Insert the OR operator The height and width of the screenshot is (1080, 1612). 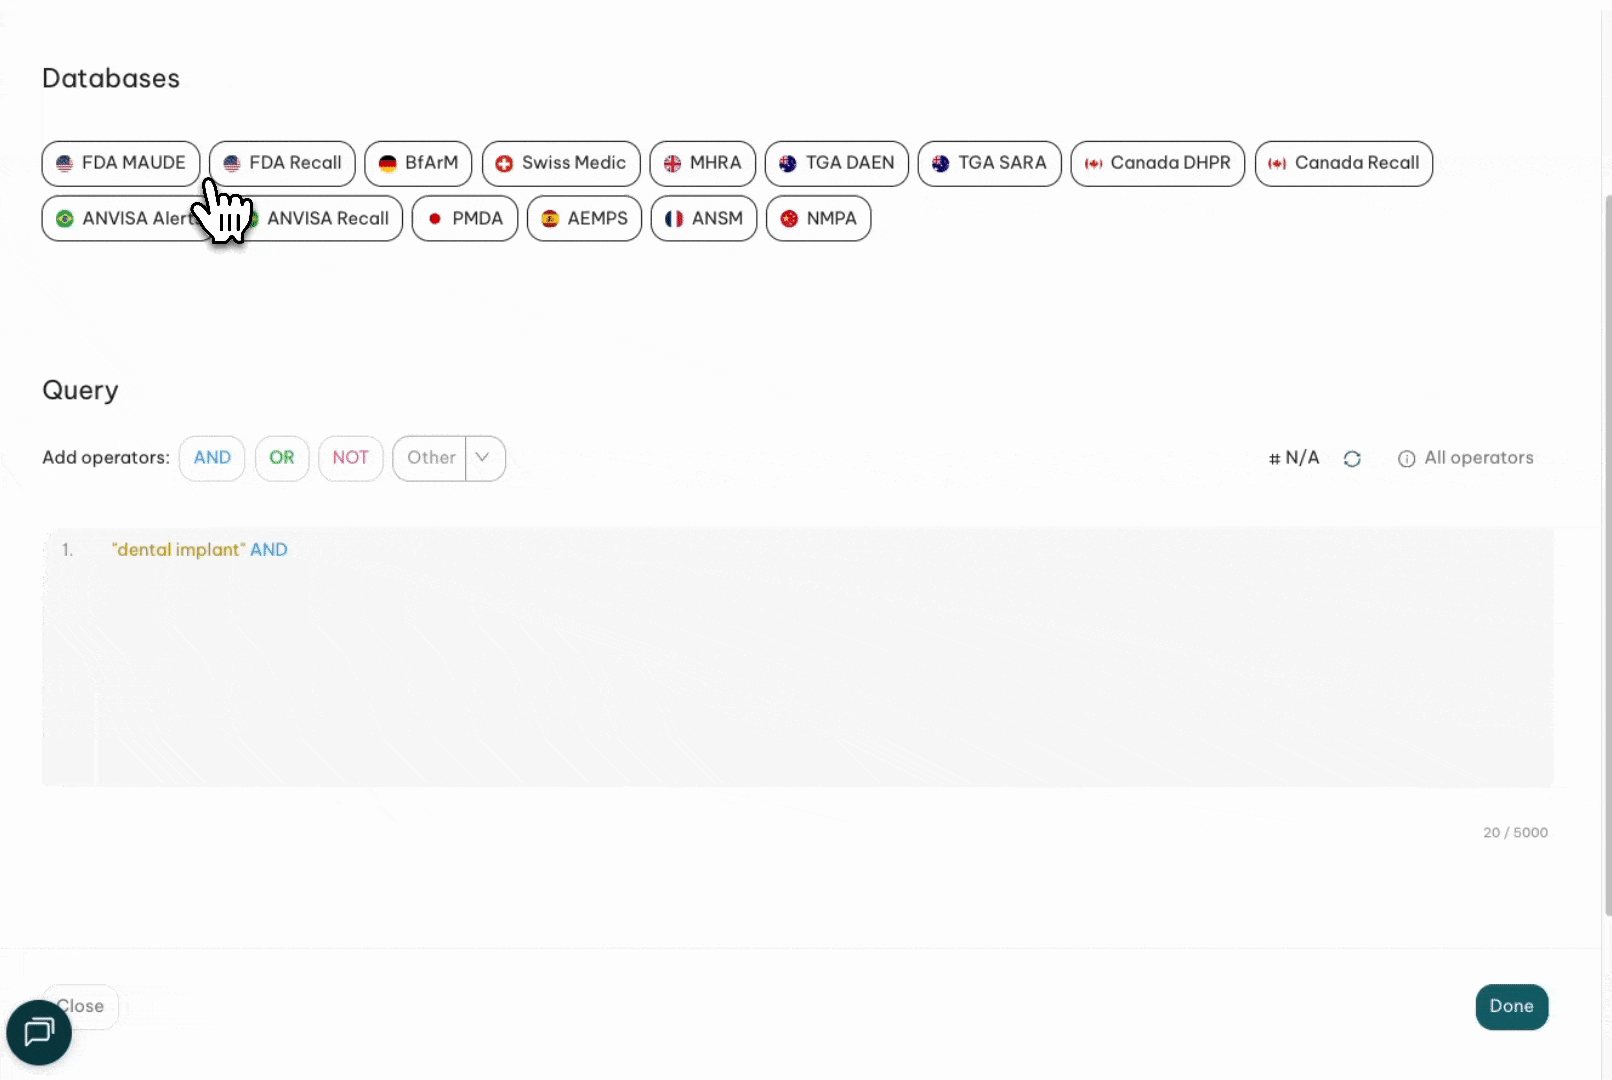[x=282, y=458]
